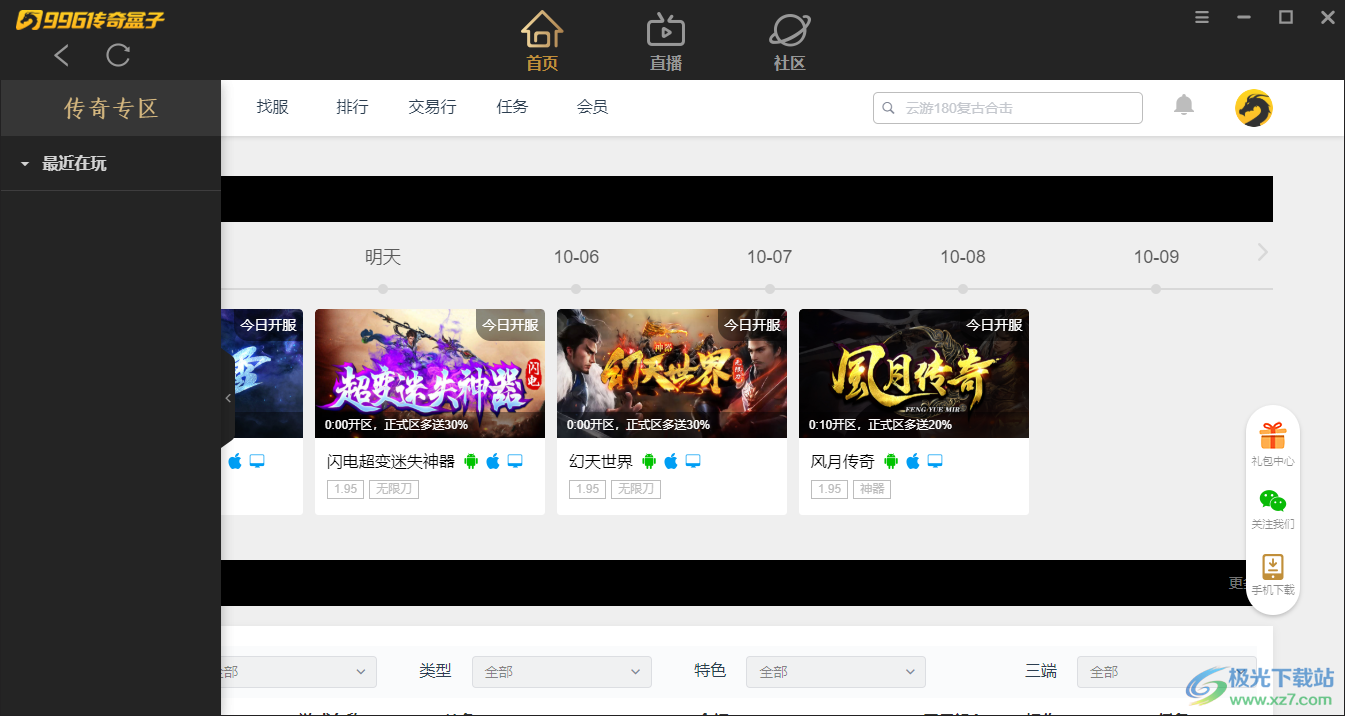Select 明天 on the server-opening timeline
This screenshot has height=716, width=1345.
pyautogui.click(x=383, y=257)
